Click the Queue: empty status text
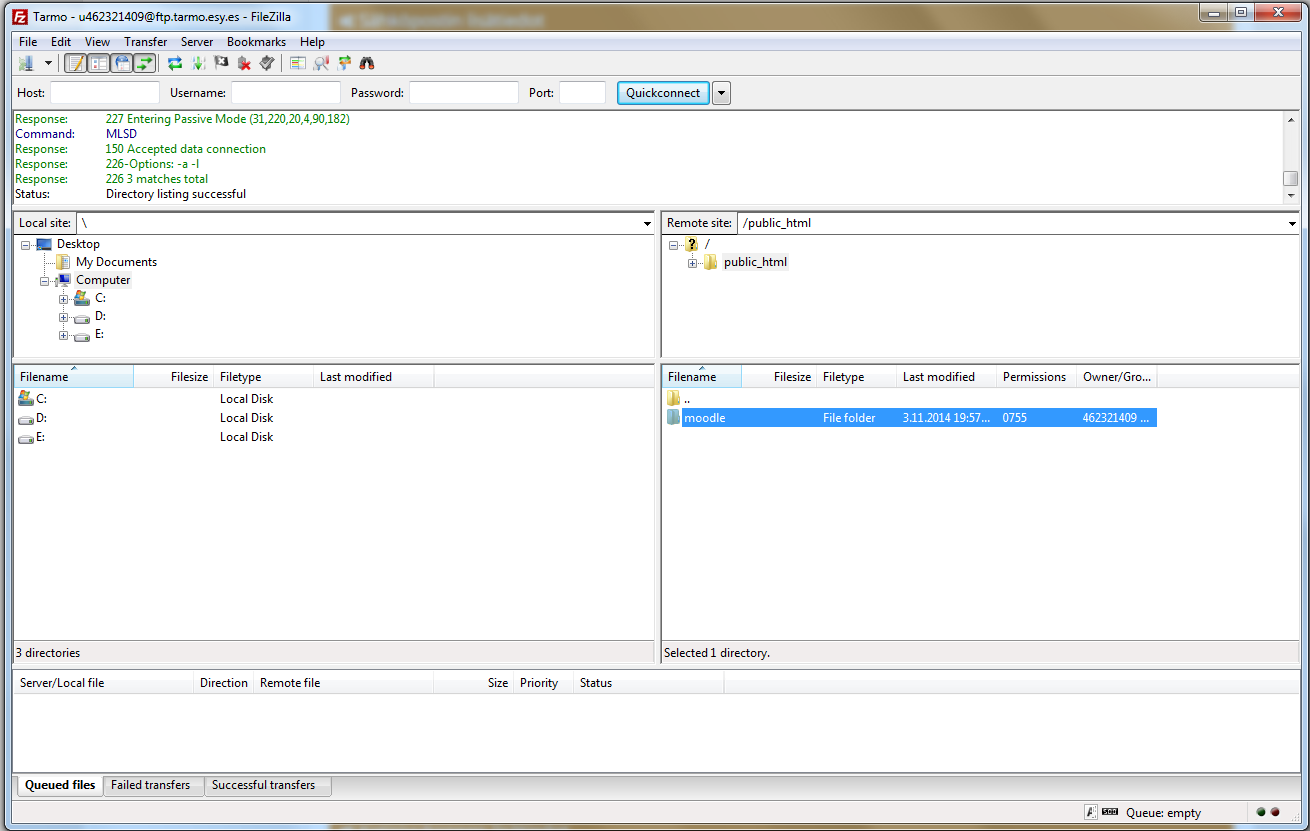1310x831 pixels. (x=1163, y=813)
